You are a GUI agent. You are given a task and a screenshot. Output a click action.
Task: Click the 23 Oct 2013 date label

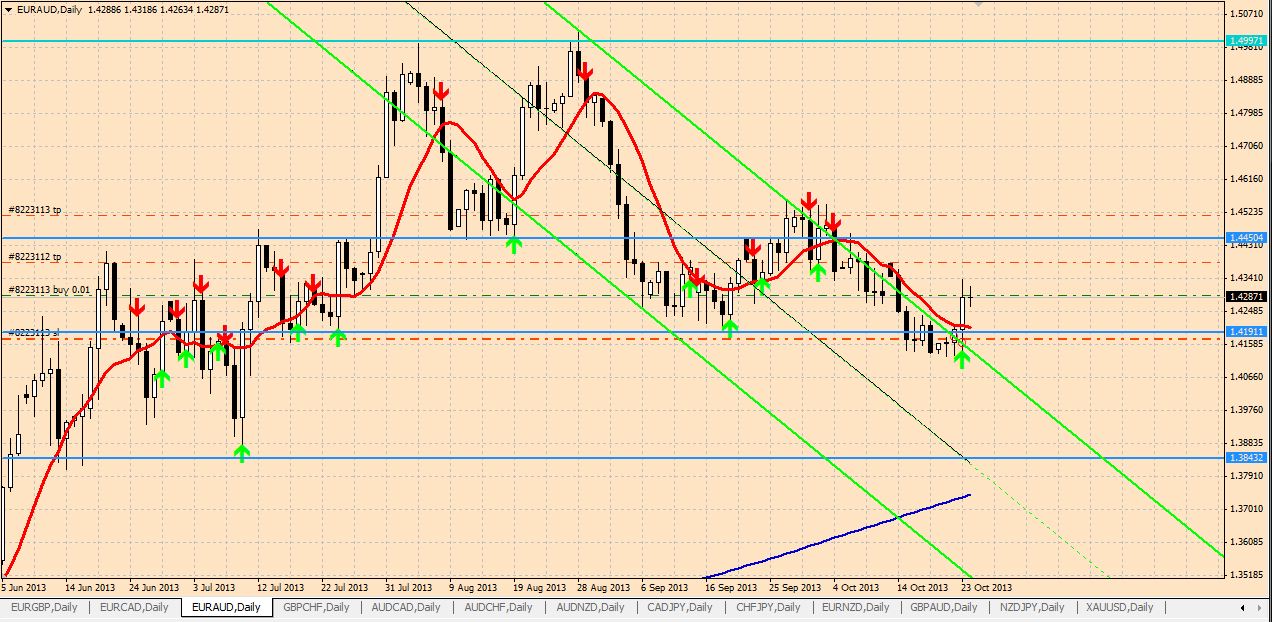click(987, 587)
